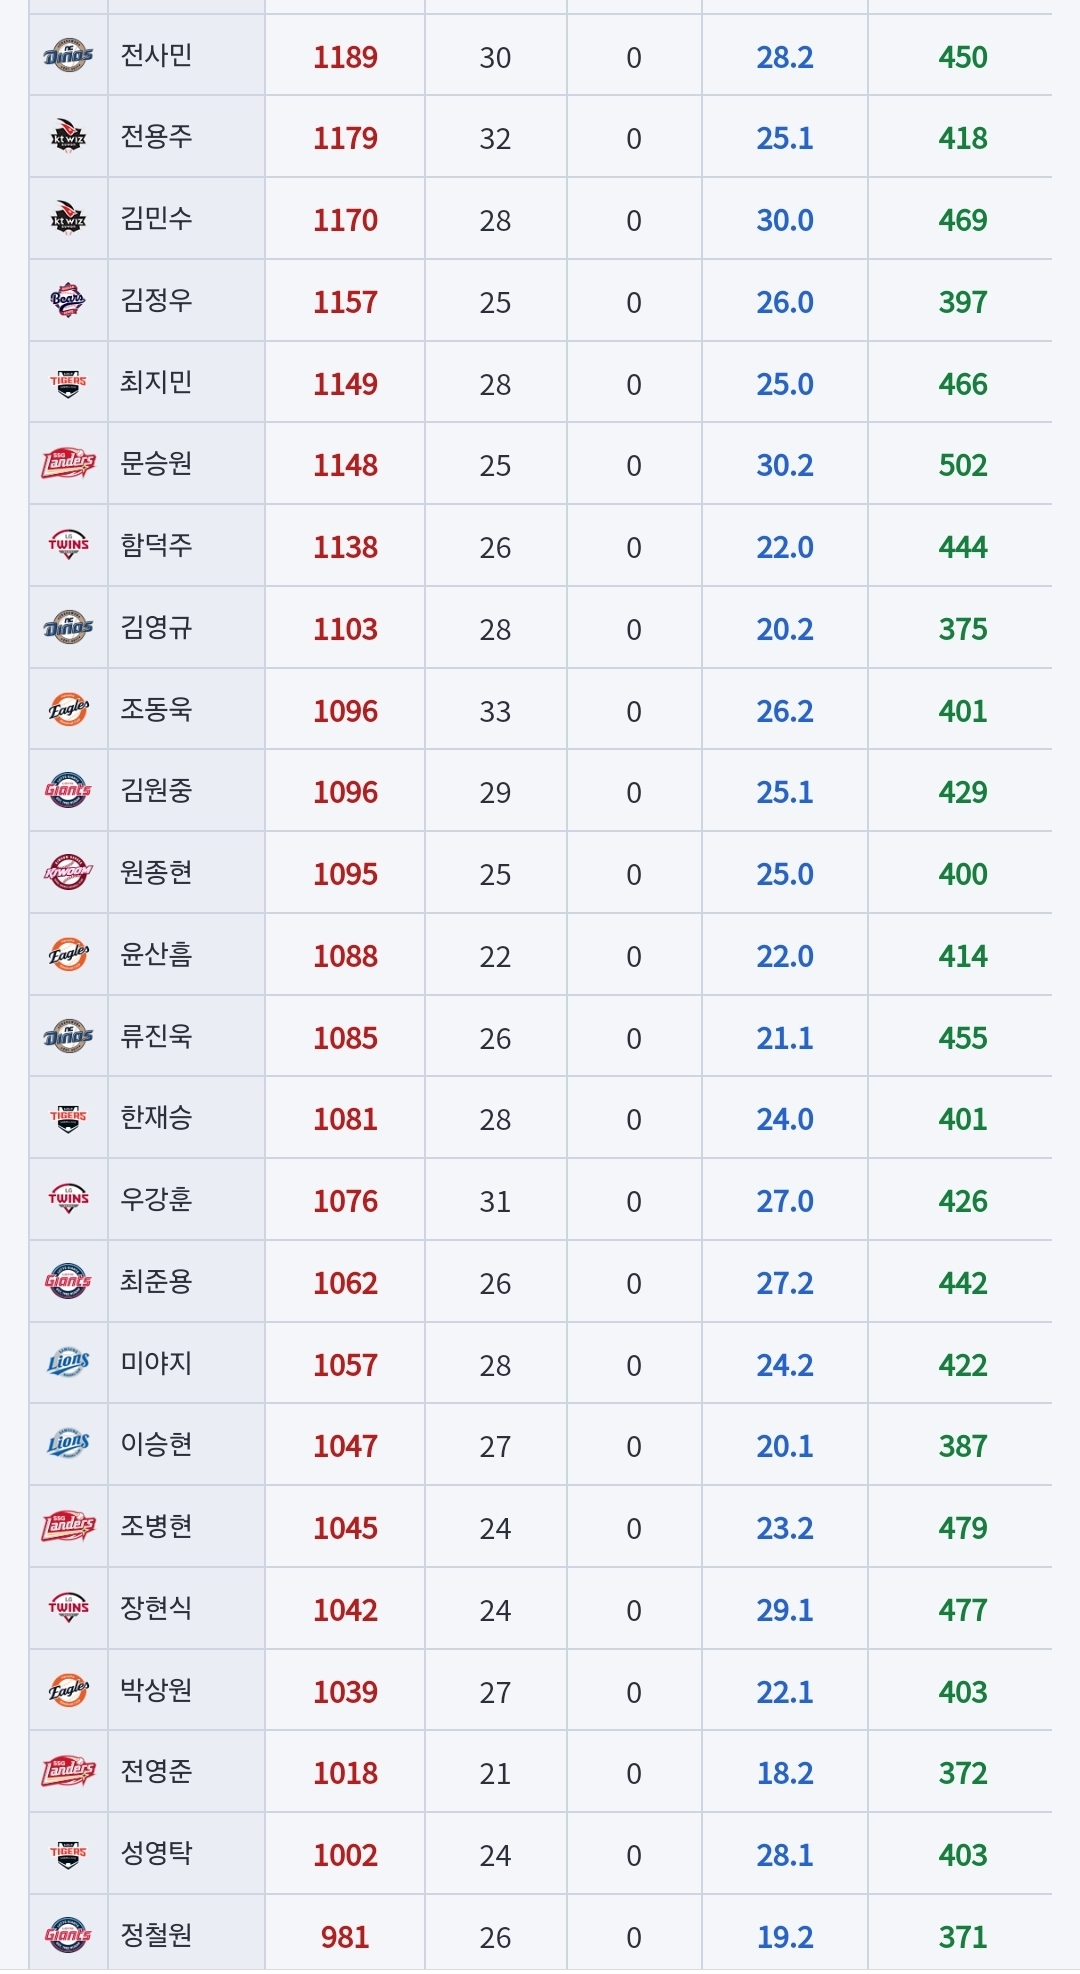The image size is (1080, 1974).
Task: Click the red value 1002 for 성영탁
Action: [x=345, y=1855]
